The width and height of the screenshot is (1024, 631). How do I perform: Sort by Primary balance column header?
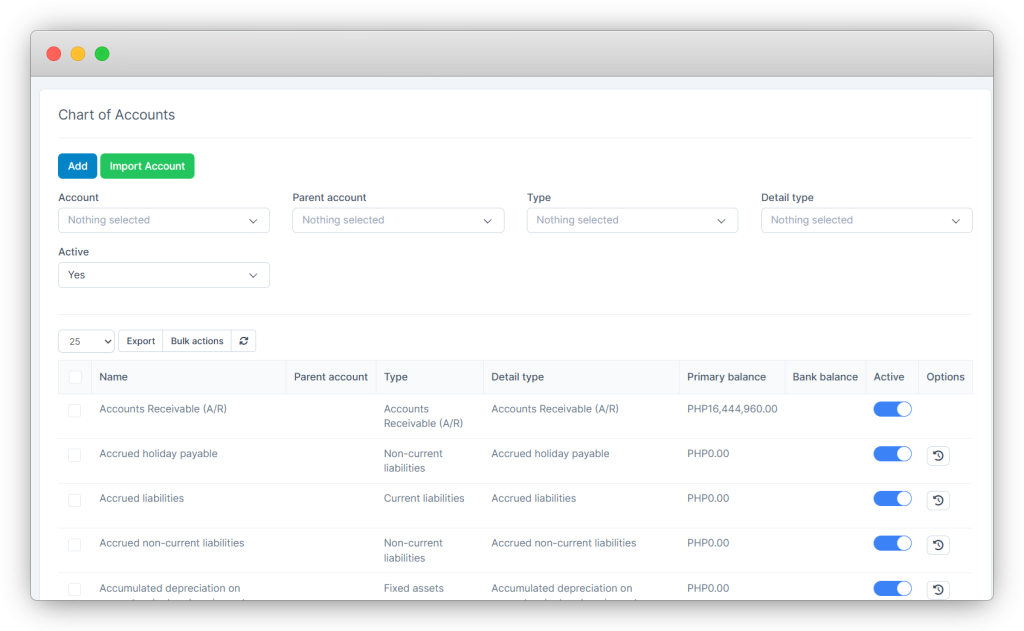pyautogui.click(x=726, y=377)
